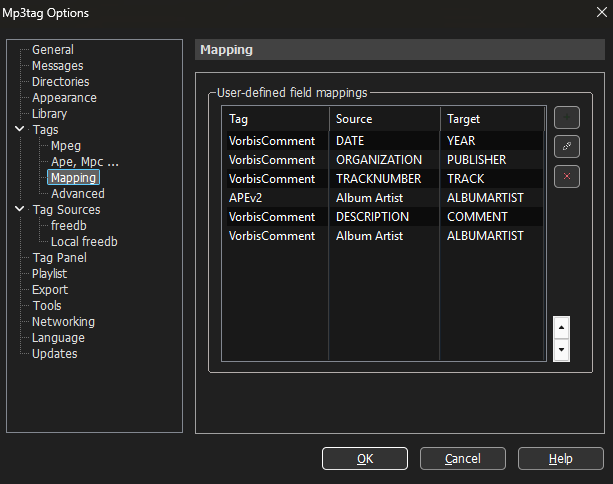
Task: Select the Tags tree item
Action: (45, 130)
